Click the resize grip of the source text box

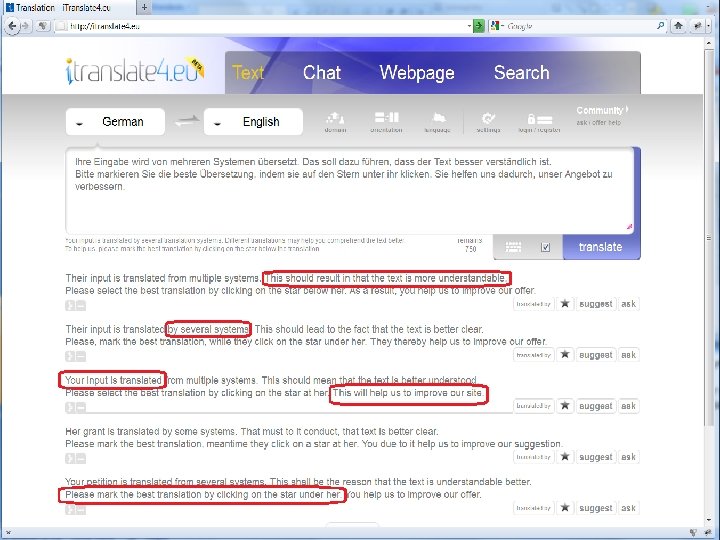click(629, 226)
